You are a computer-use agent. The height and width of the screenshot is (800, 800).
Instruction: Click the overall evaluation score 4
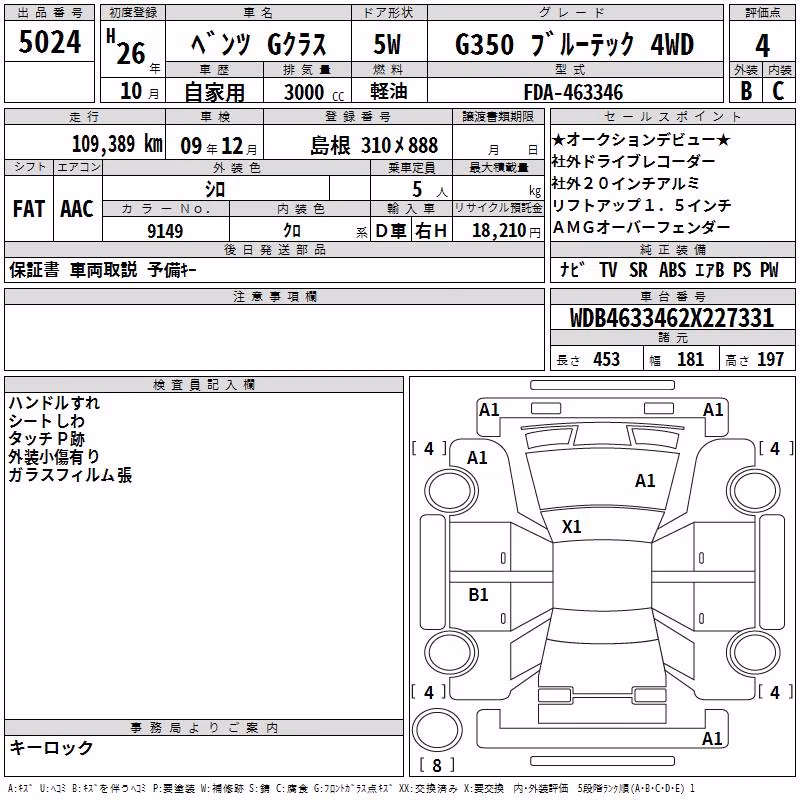762,46
